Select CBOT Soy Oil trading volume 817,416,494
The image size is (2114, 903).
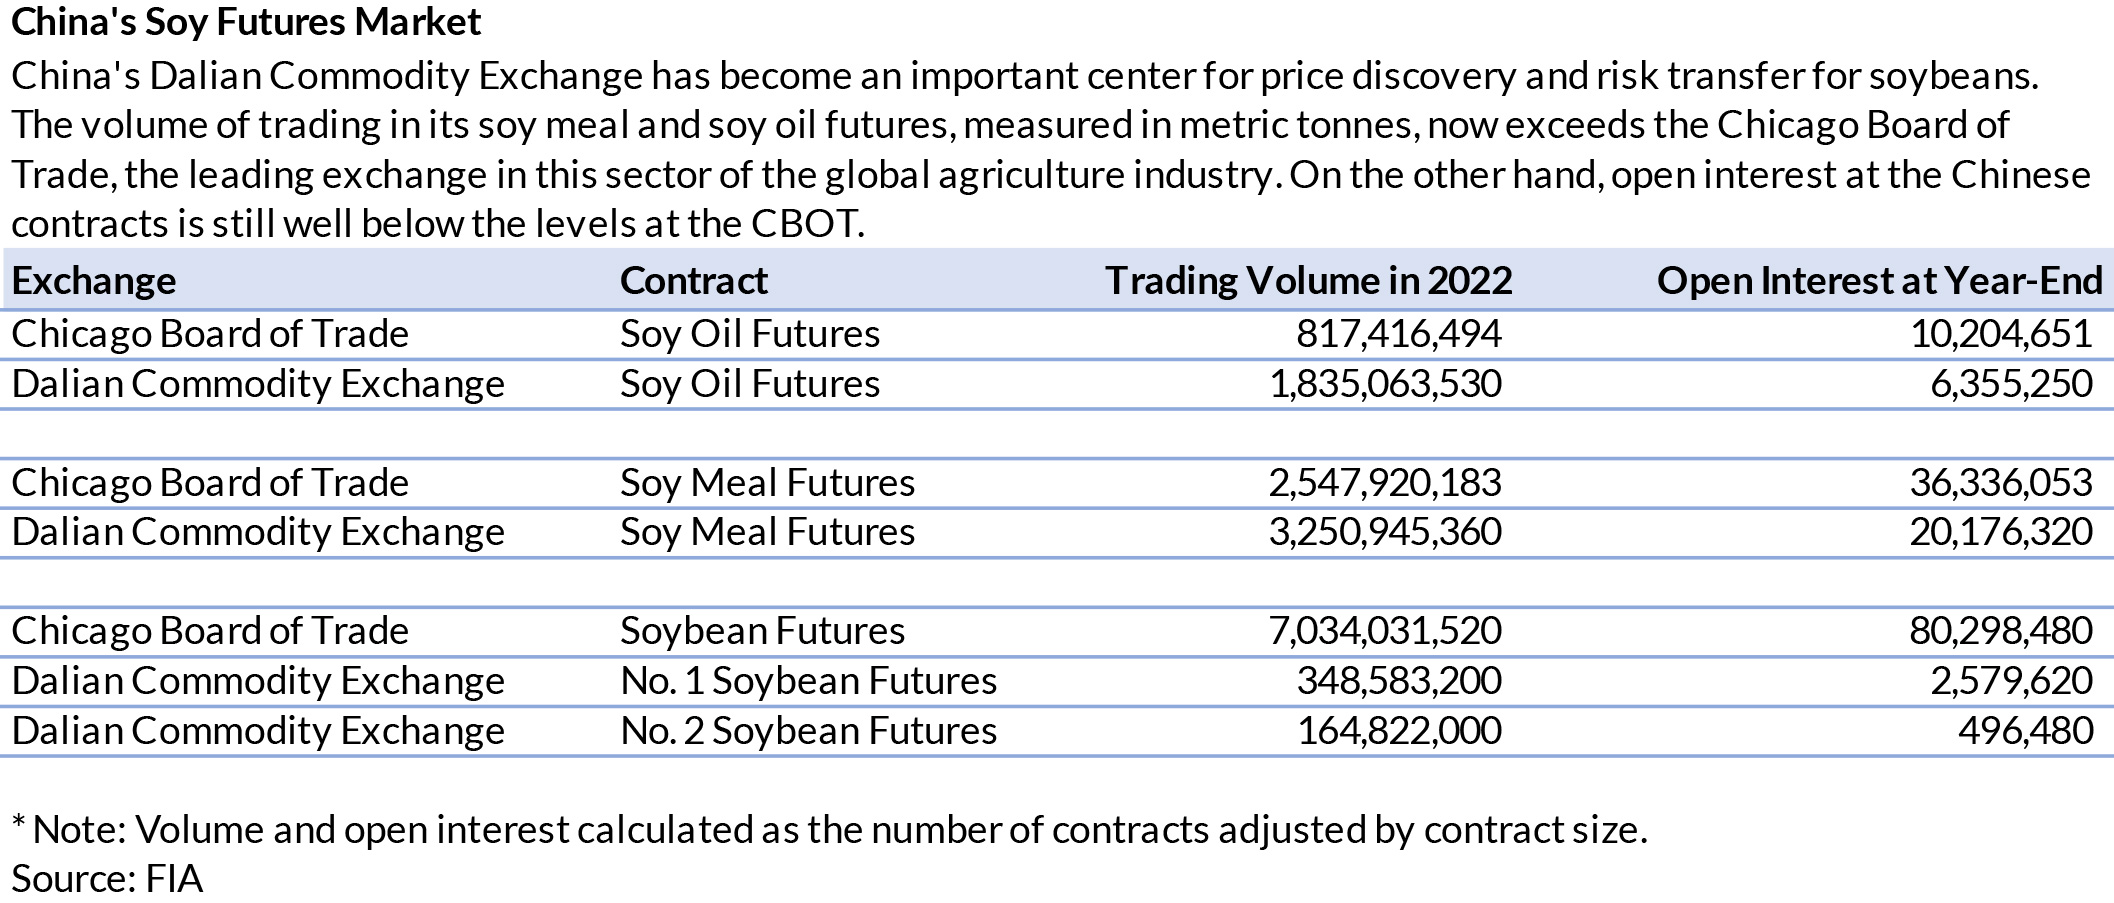(1399, 334)
